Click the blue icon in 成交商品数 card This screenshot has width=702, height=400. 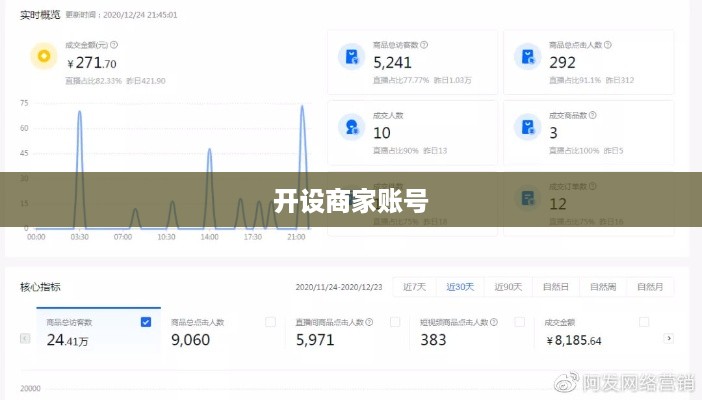[x=527, y=127]
